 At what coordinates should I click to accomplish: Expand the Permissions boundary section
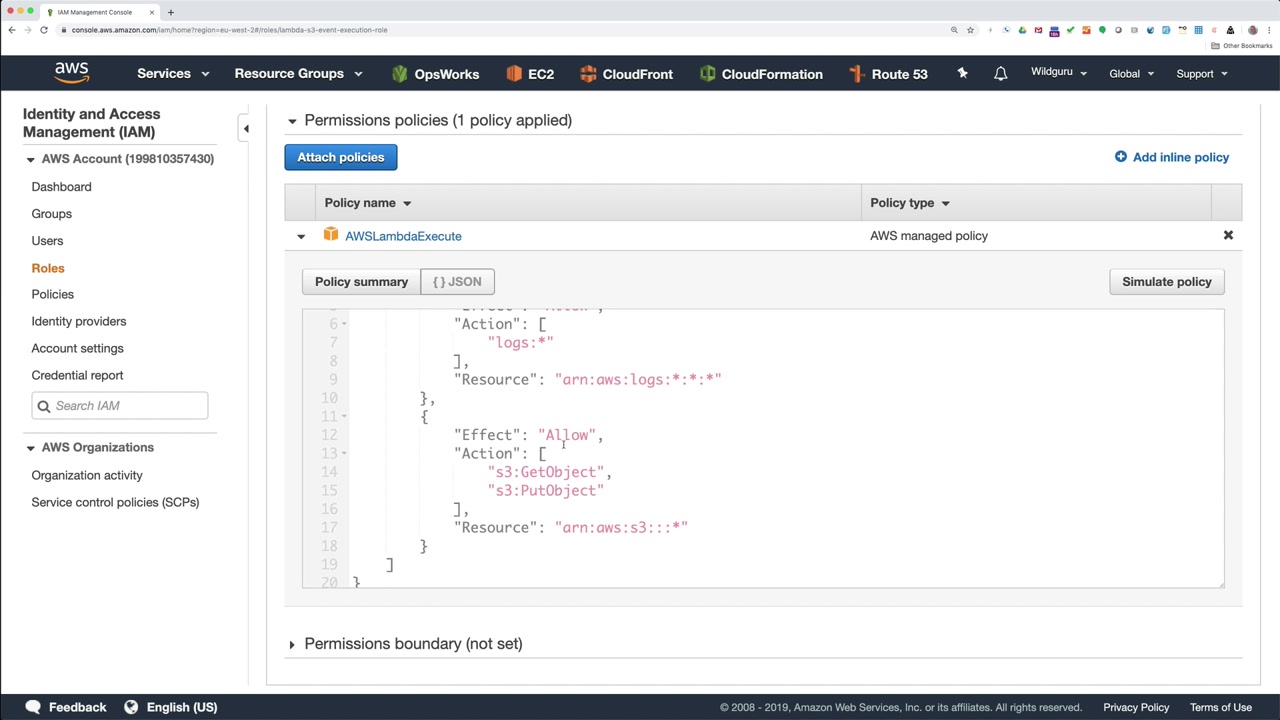click(292, 644)
